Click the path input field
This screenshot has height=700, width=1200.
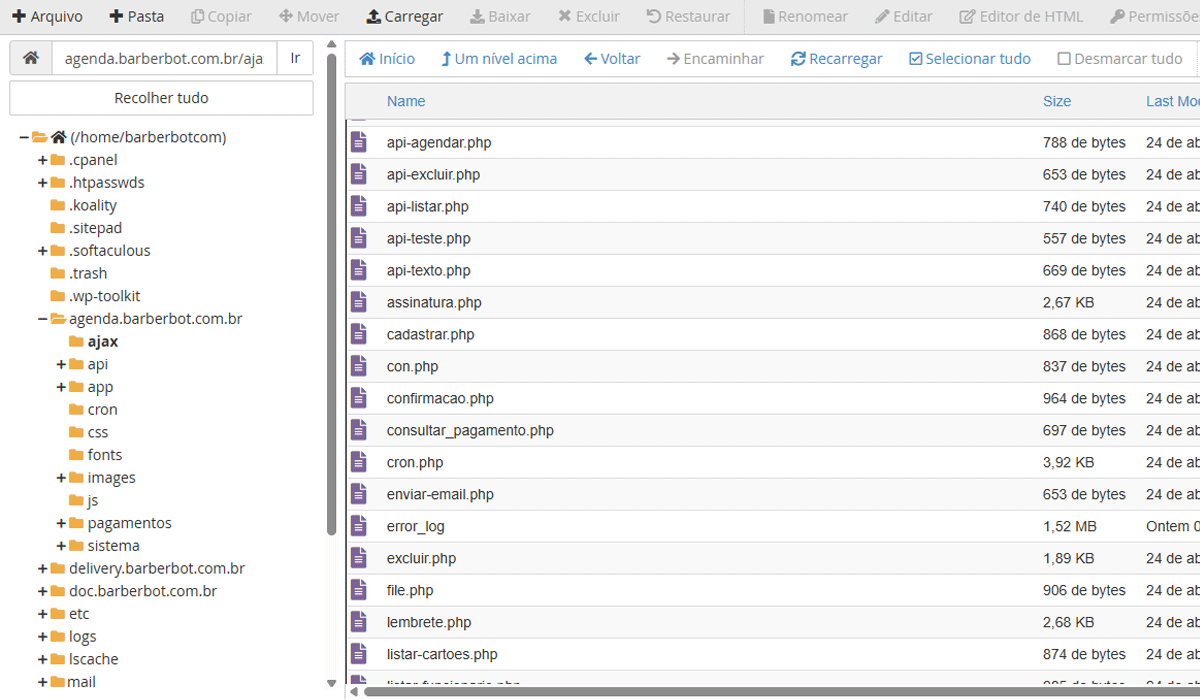click(163, 59)
